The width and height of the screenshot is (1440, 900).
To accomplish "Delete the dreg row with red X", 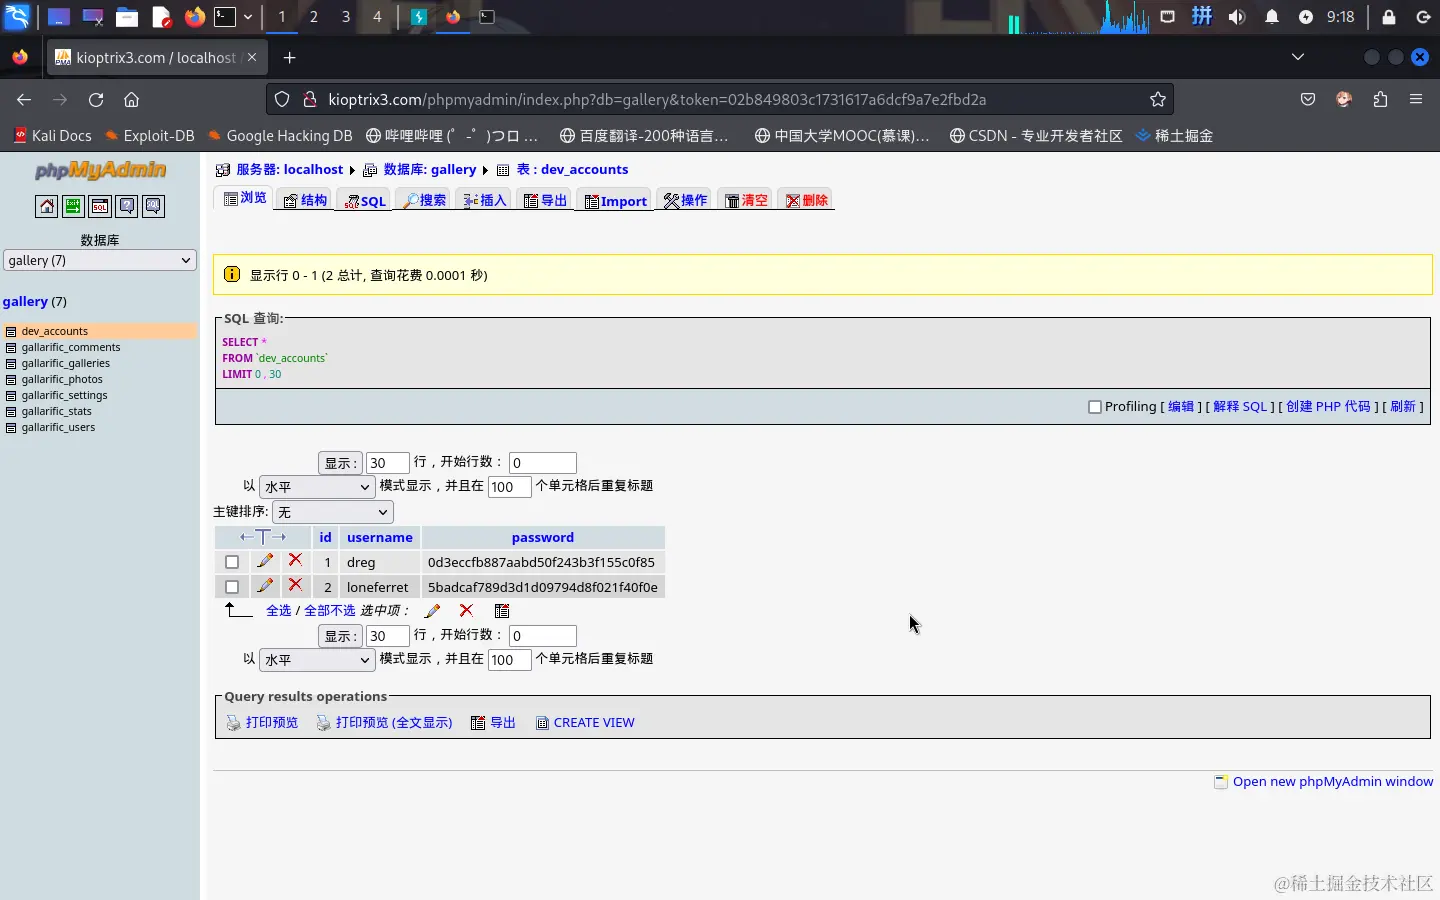I will pos(295,561).
